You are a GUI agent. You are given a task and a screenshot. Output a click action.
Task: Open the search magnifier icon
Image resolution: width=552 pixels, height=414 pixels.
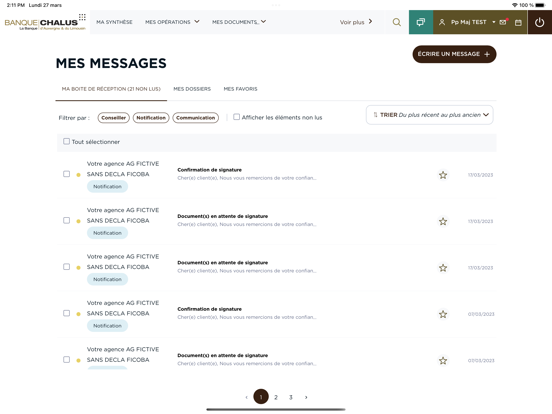(396, 22)
